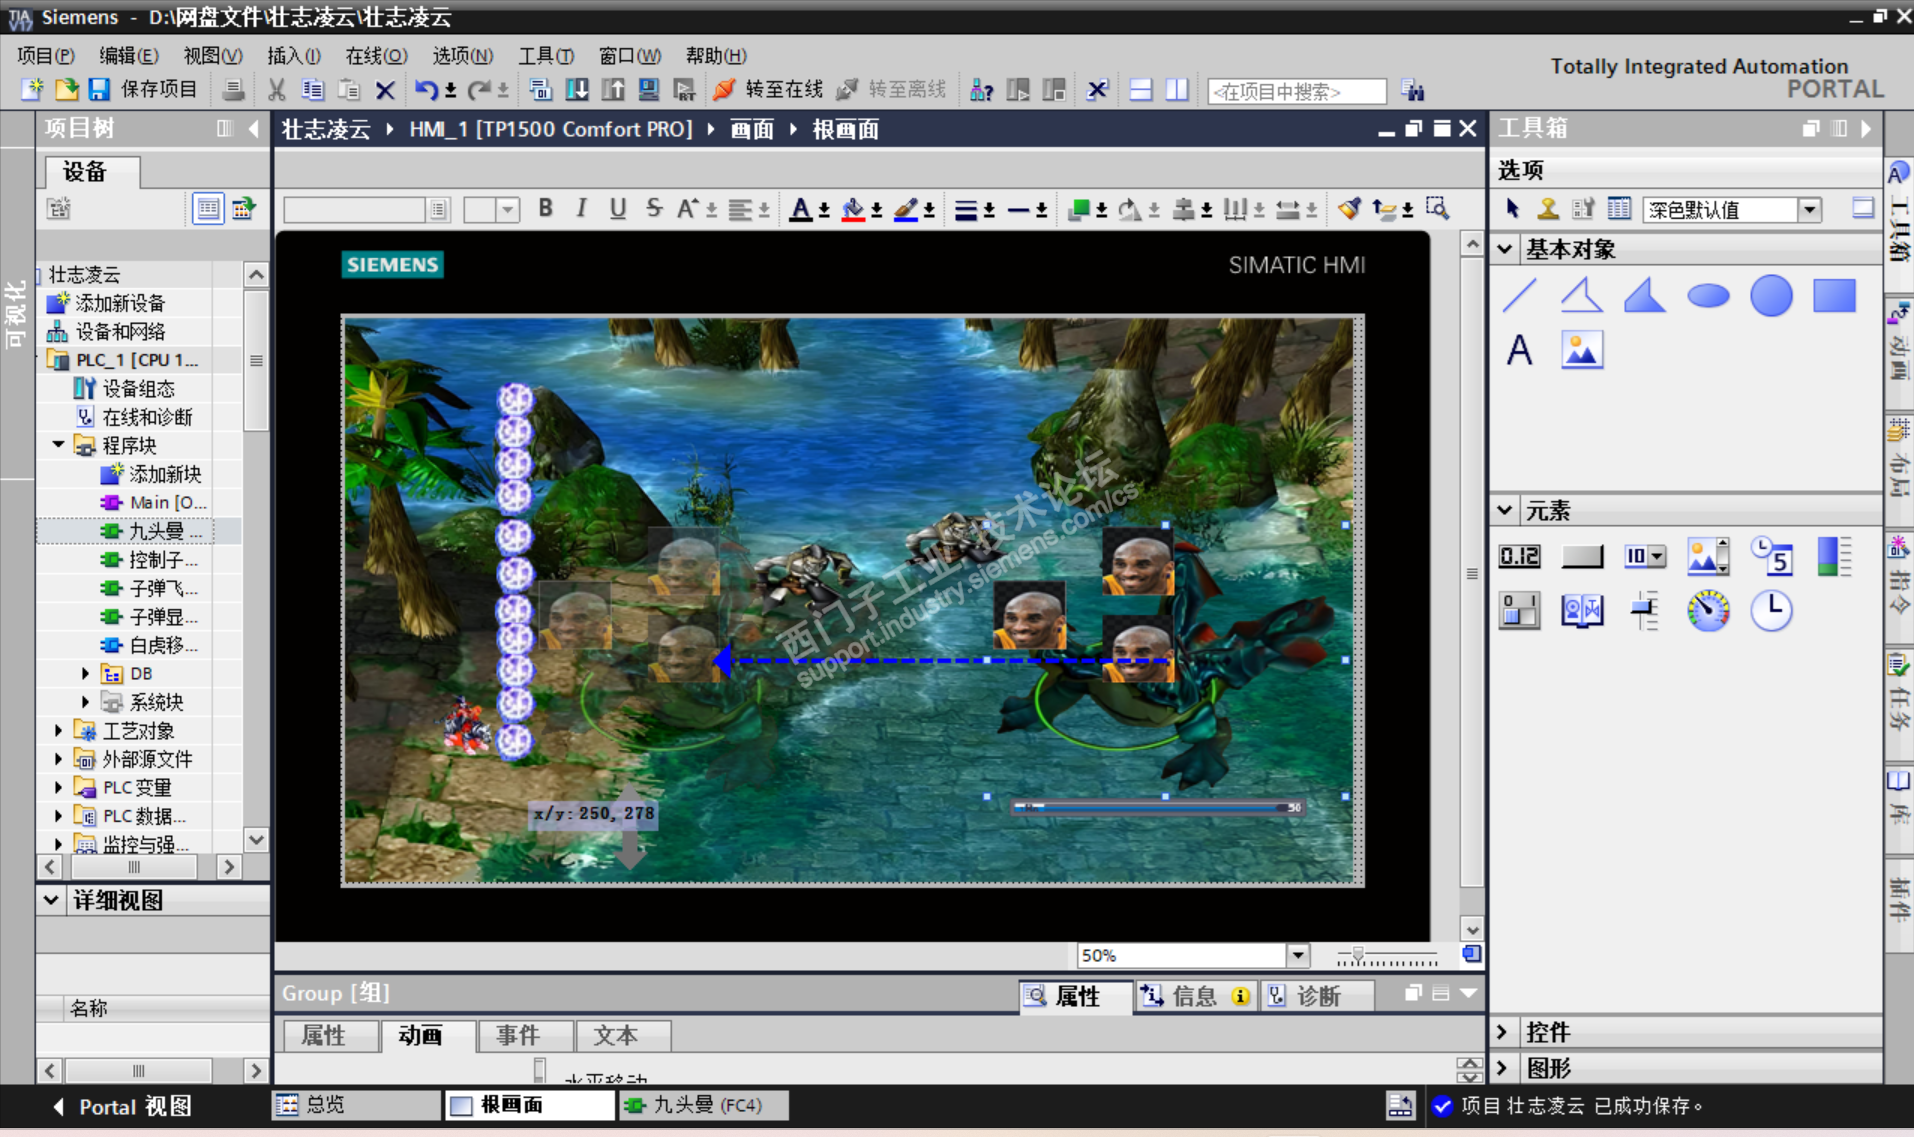Screen dimensions: 1914x1137
Task: Pick the Gauge element in the toolbox
Action: [1708, 610]
